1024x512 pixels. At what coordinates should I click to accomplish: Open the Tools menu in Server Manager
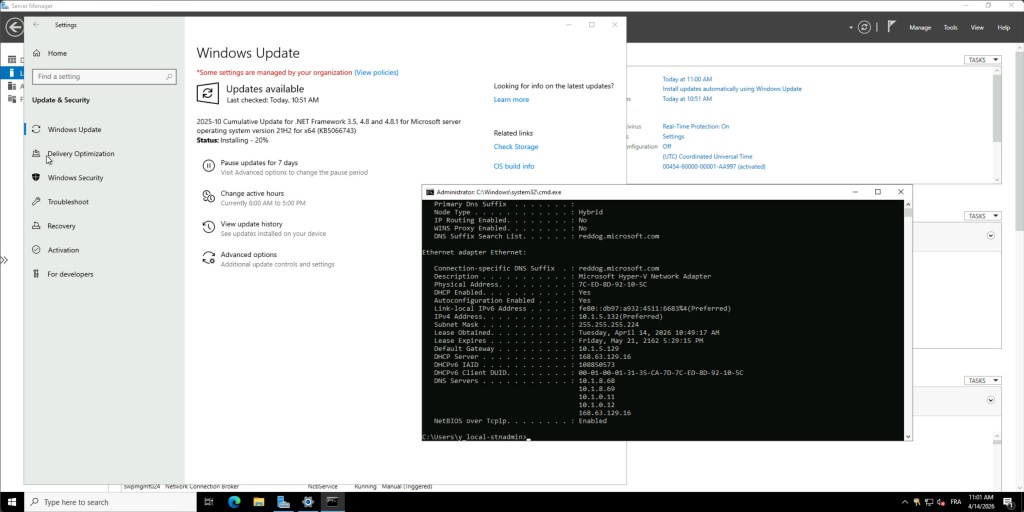click(x=950, y=27)
